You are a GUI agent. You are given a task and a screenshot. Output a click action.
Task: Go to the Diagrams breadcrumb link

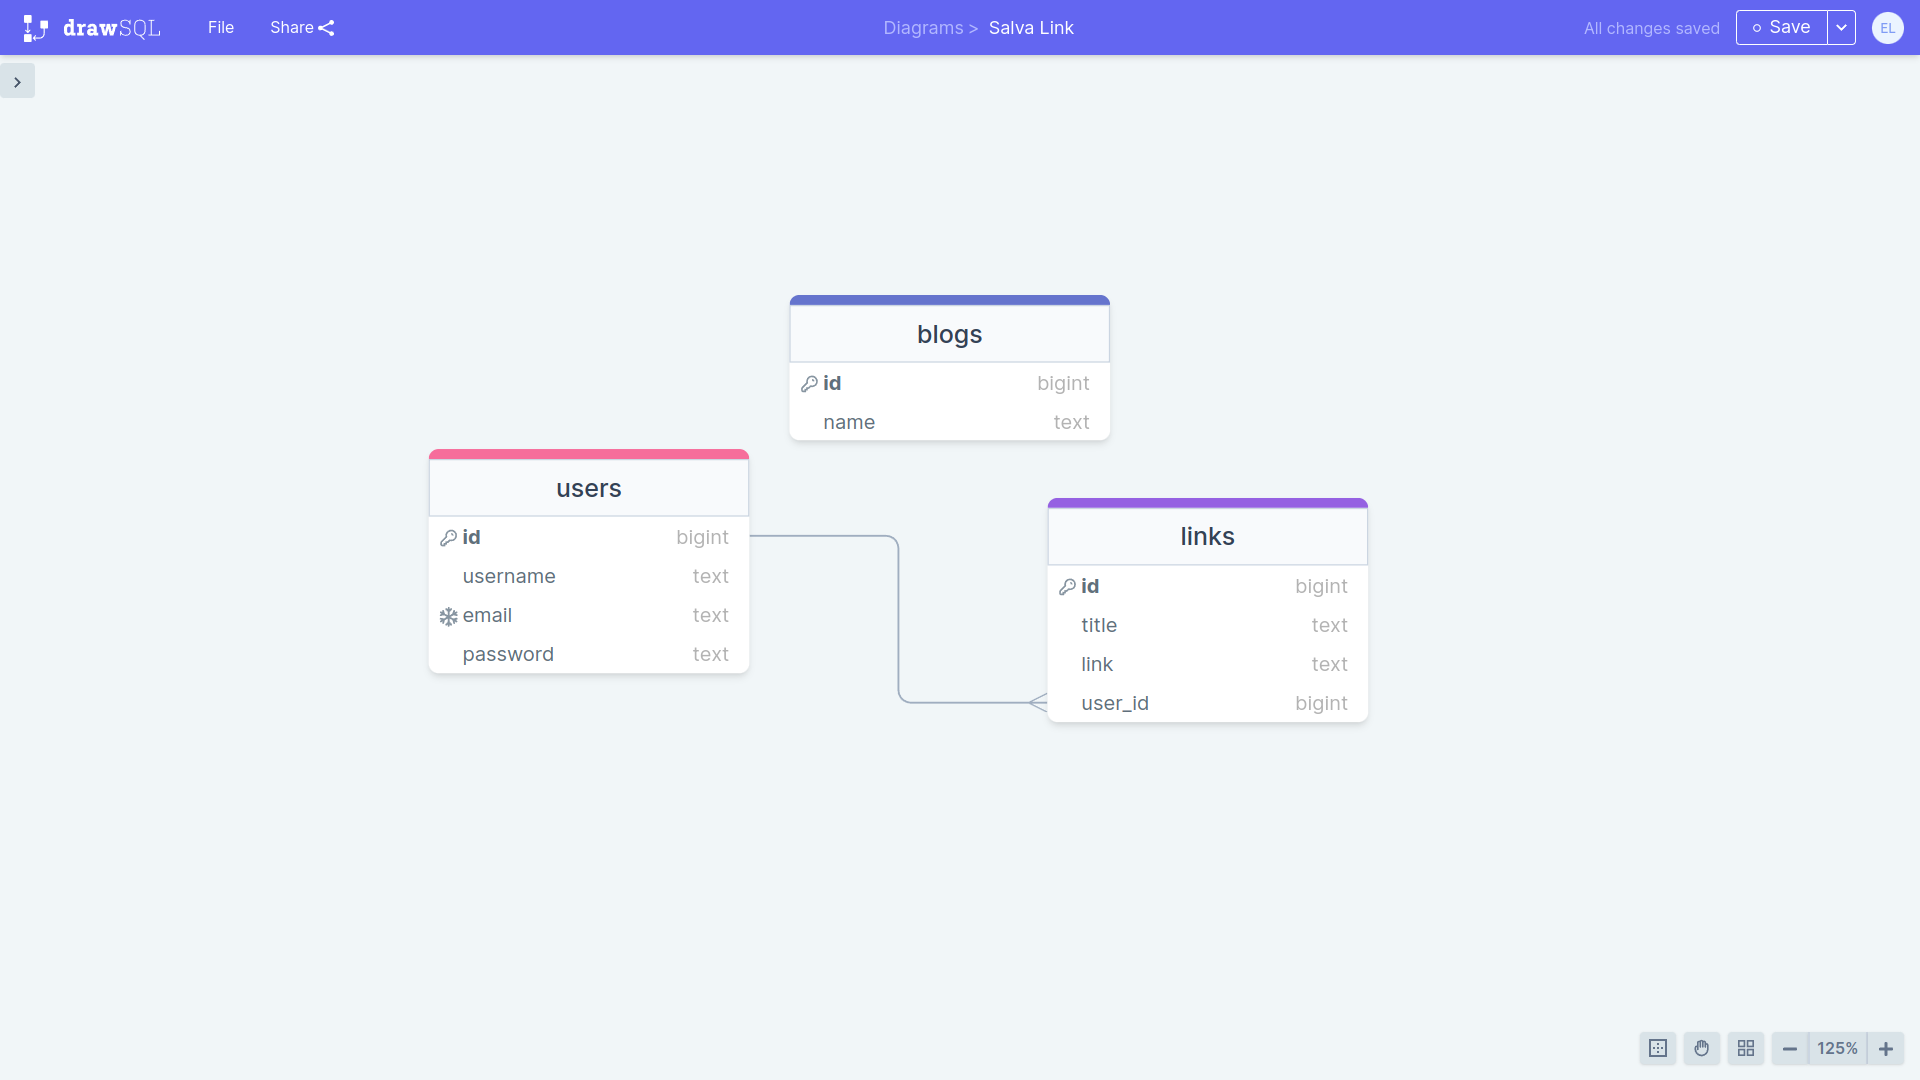pos(922,28)
